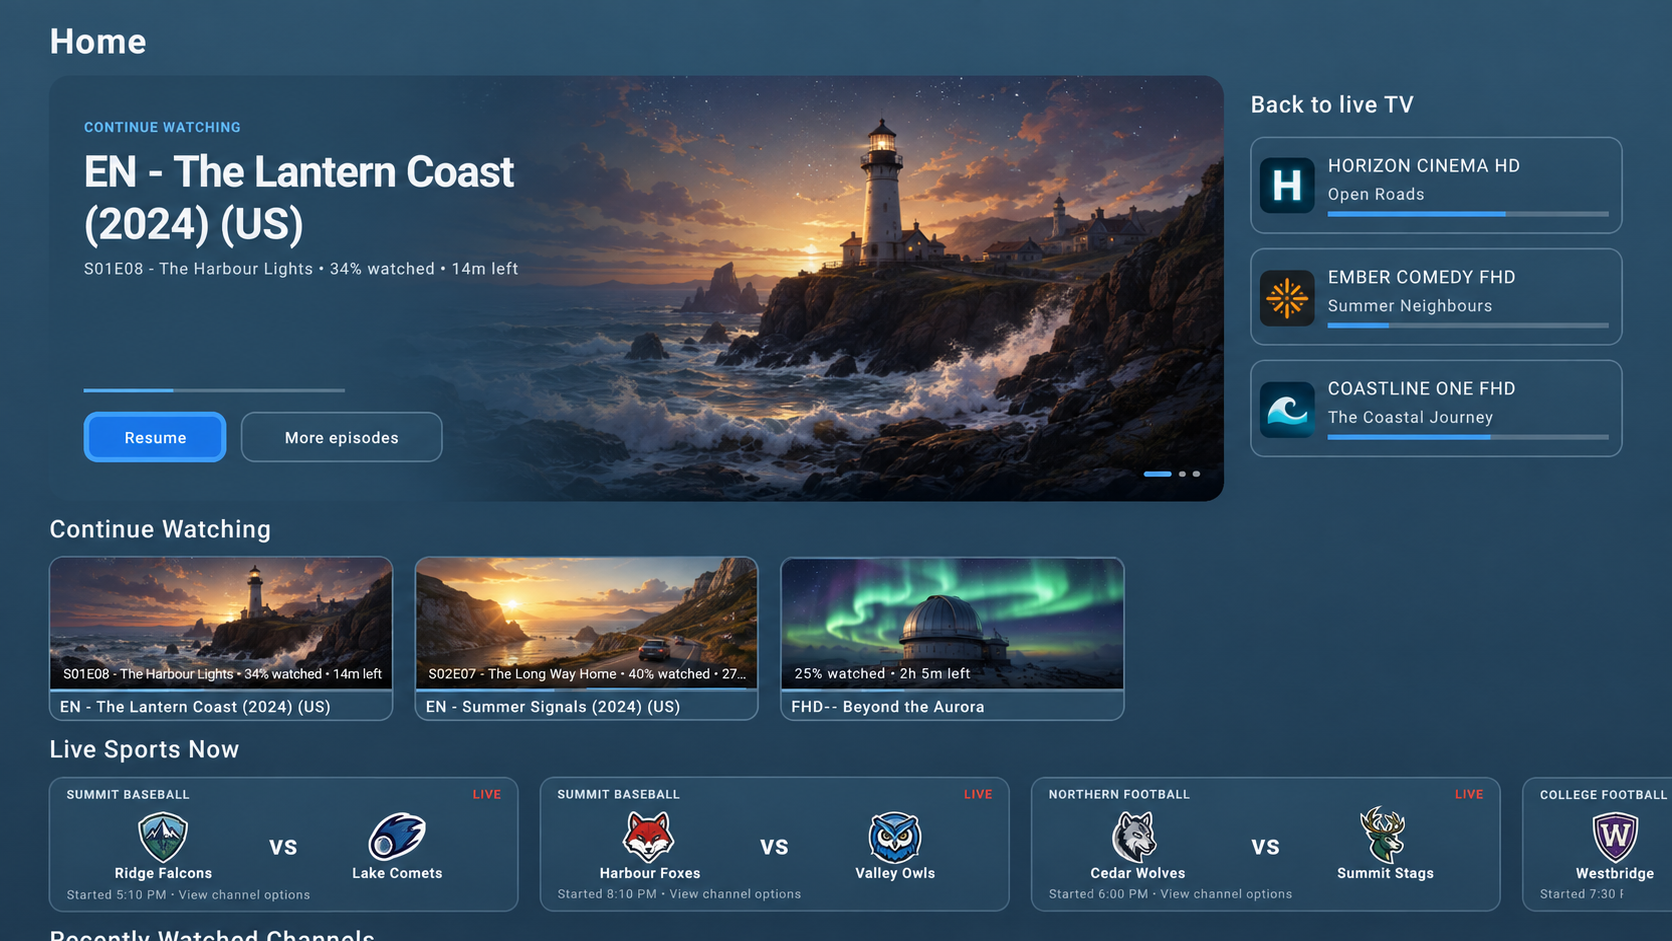Open More episodes for The Lantern Coast
Screen dimensions: 1672x941
coord(341,437)
